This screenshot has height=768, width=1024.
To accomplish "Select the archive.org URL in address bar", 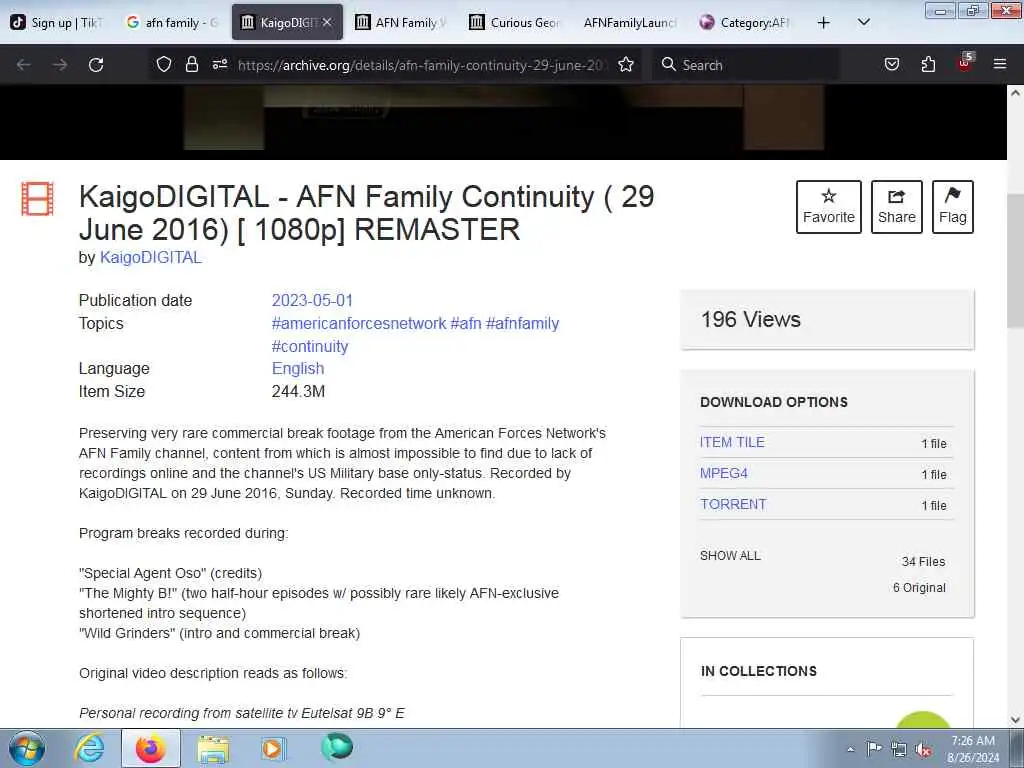I will pos(421,65).
